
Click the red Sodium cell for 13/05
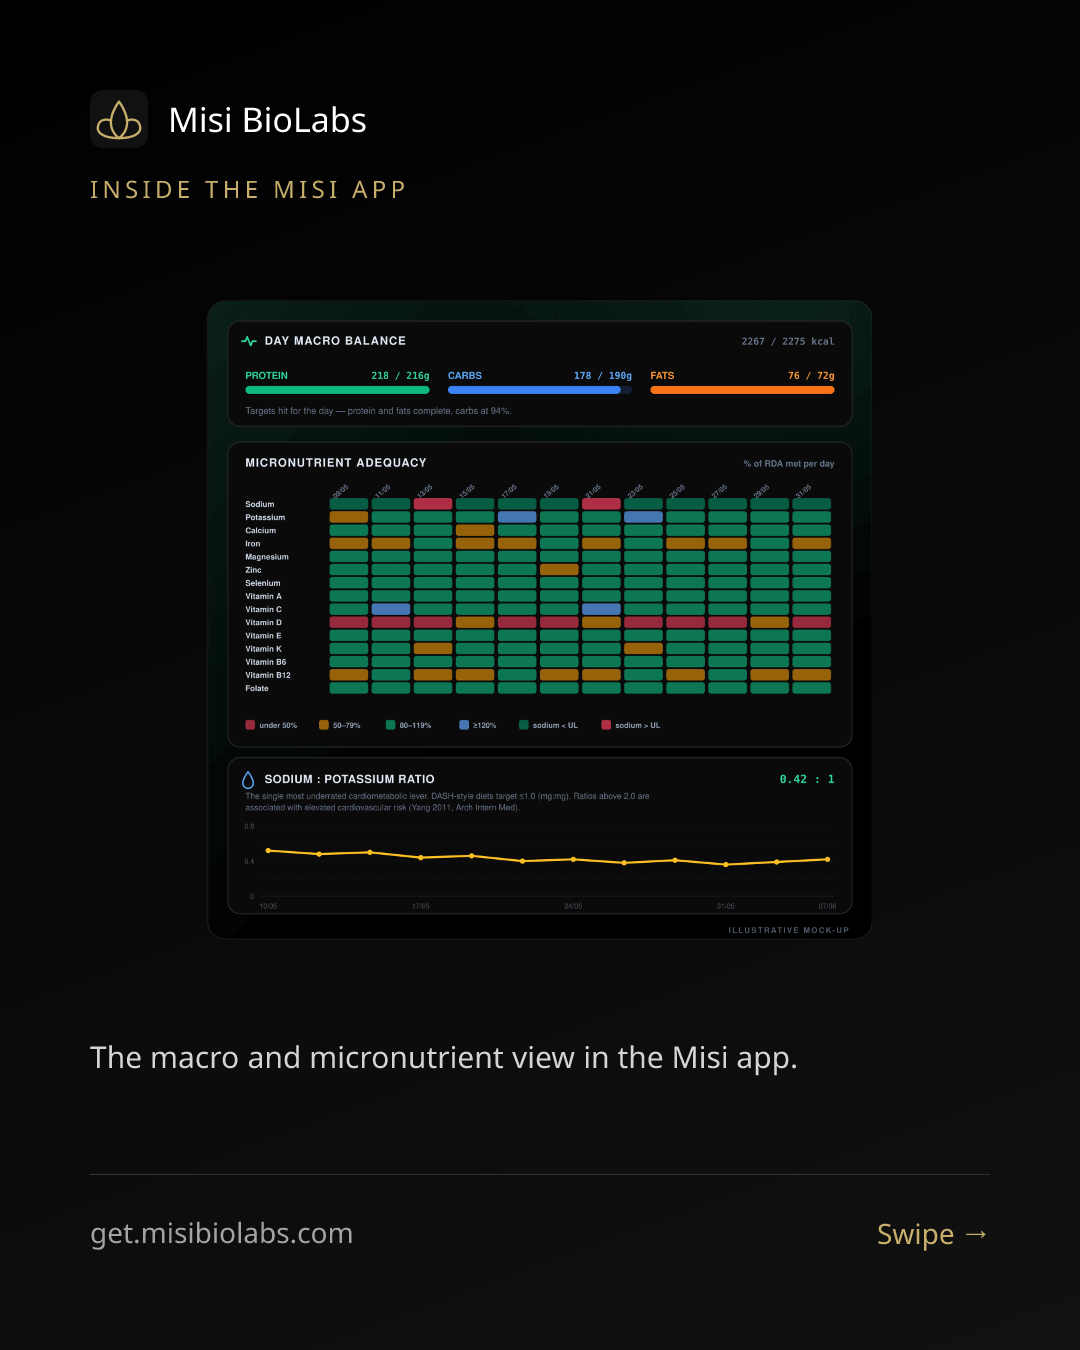[x=433, y=504]
